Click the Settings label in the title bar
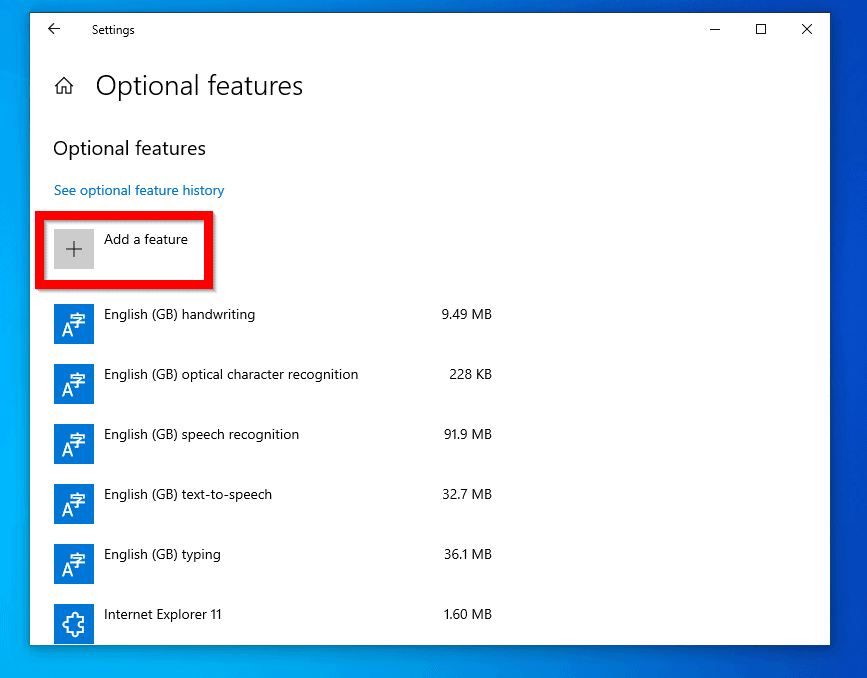The height and width of the screenshot is (678, 867). 113,29
